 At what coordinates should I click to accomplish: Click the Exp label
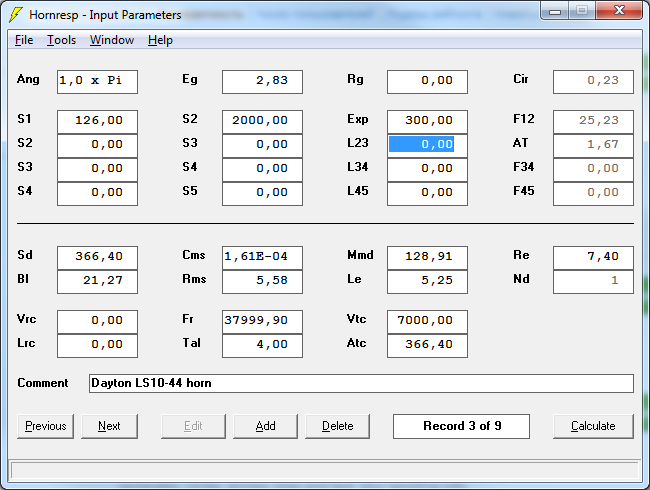tap(358, 120)
